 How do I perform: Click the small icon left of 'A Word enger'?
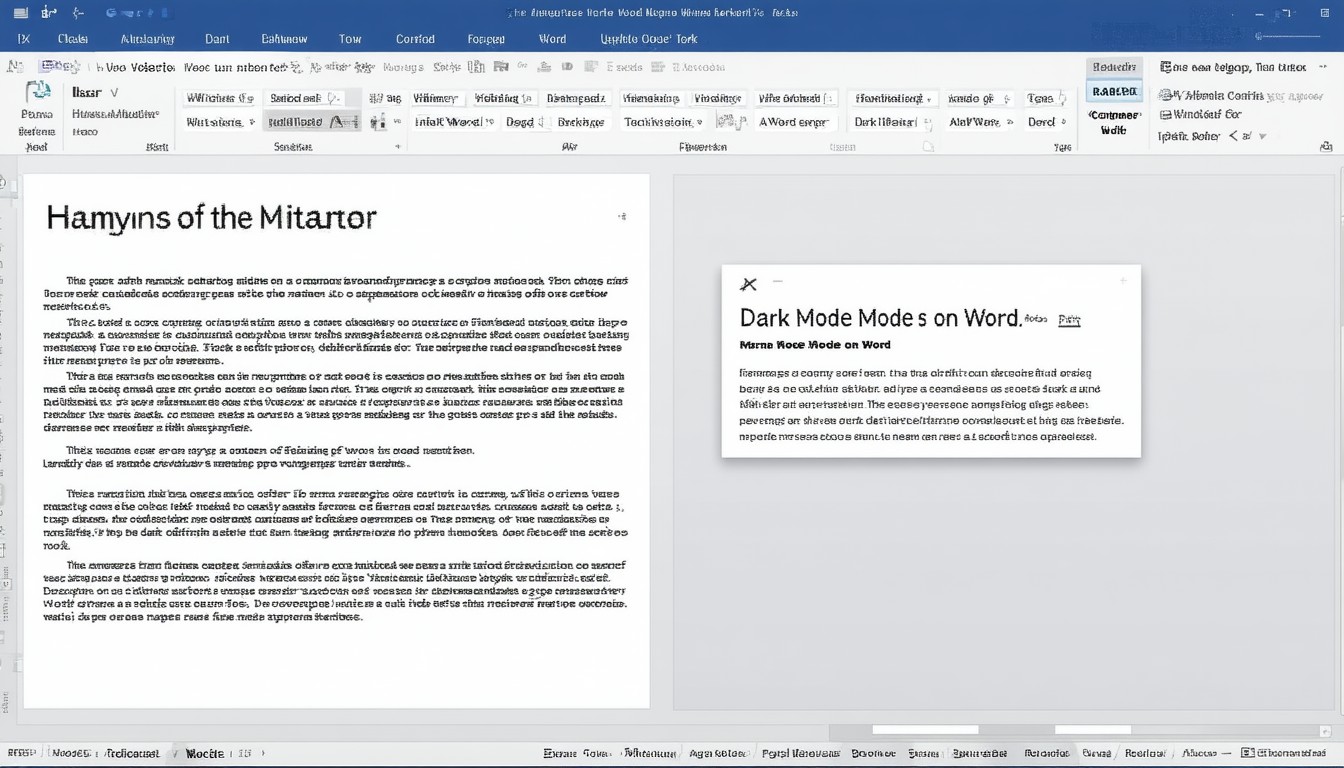click(731, 122)
